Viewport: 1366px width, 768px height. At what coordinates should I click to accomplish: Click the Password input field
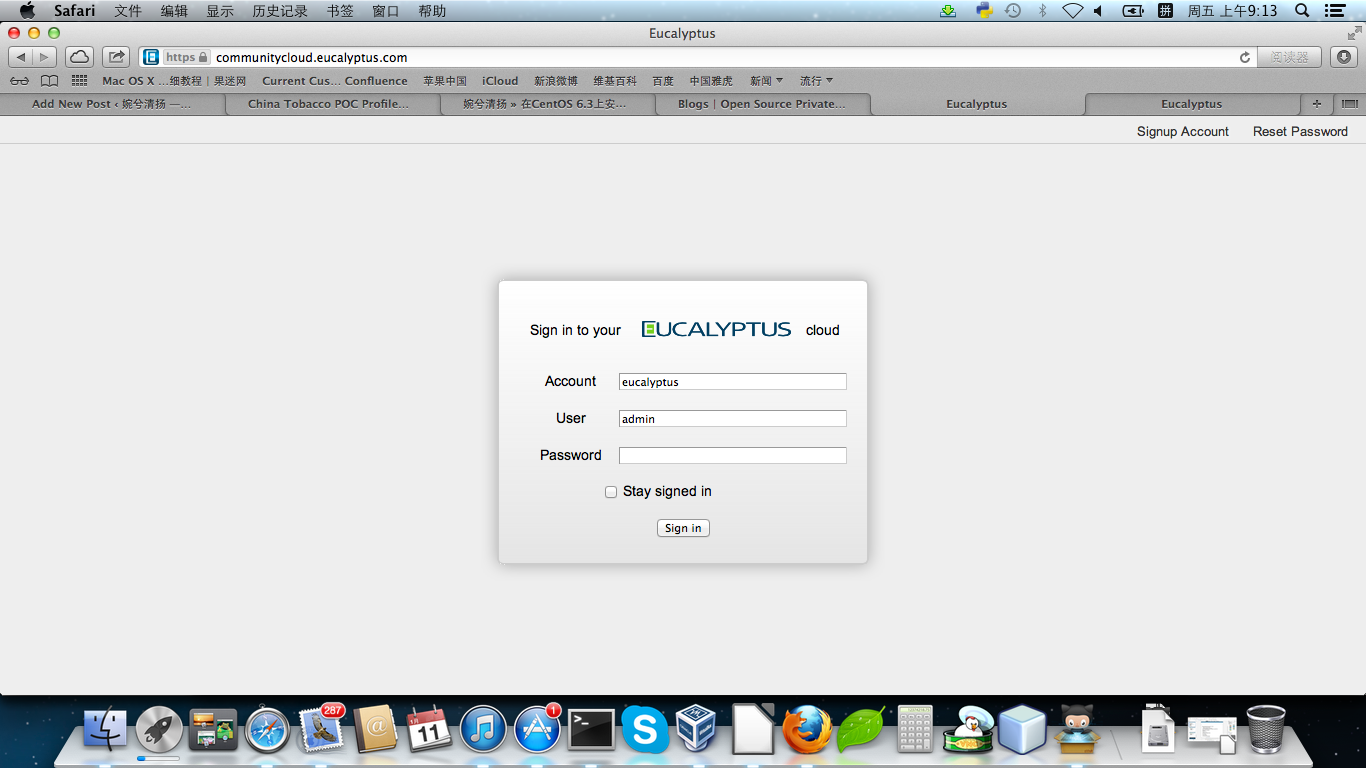733,455
